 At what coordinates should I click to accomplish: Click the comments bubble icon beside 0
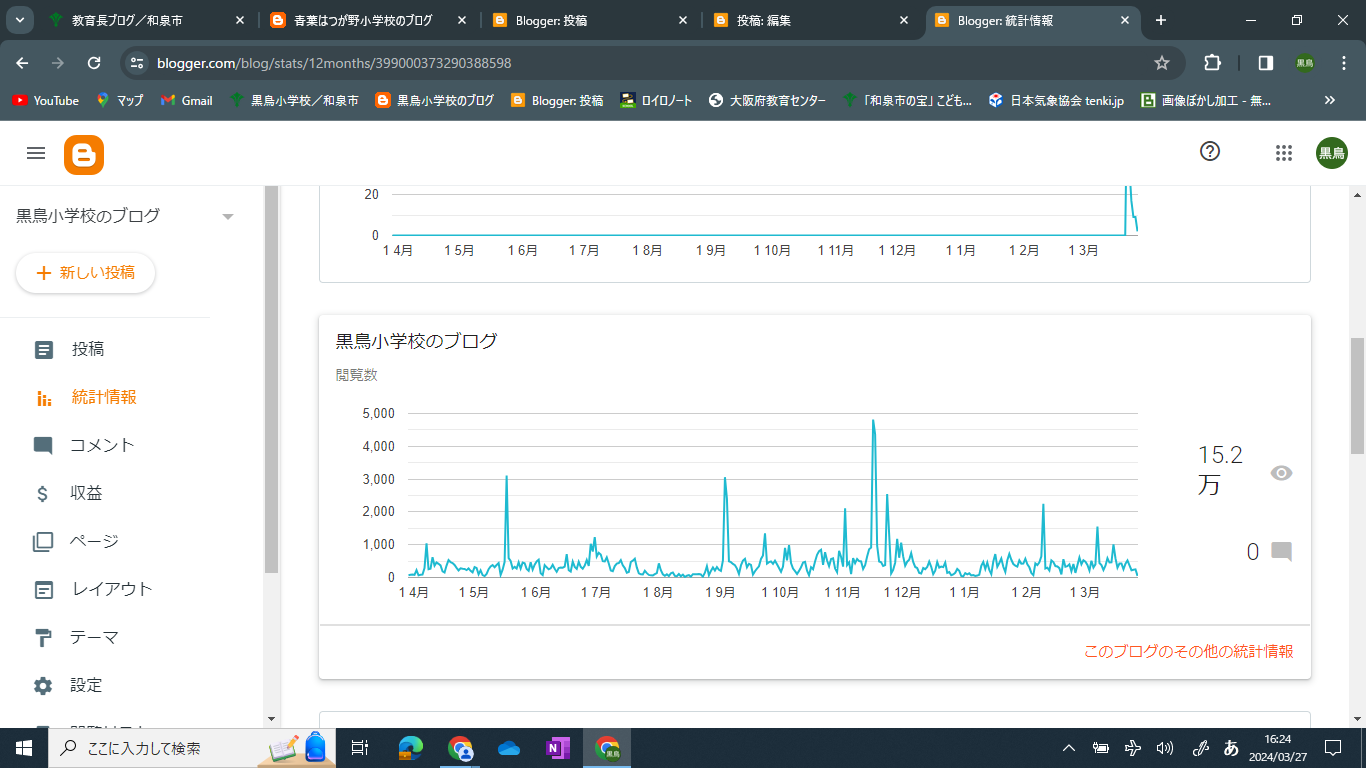[x=1281, y=552]
